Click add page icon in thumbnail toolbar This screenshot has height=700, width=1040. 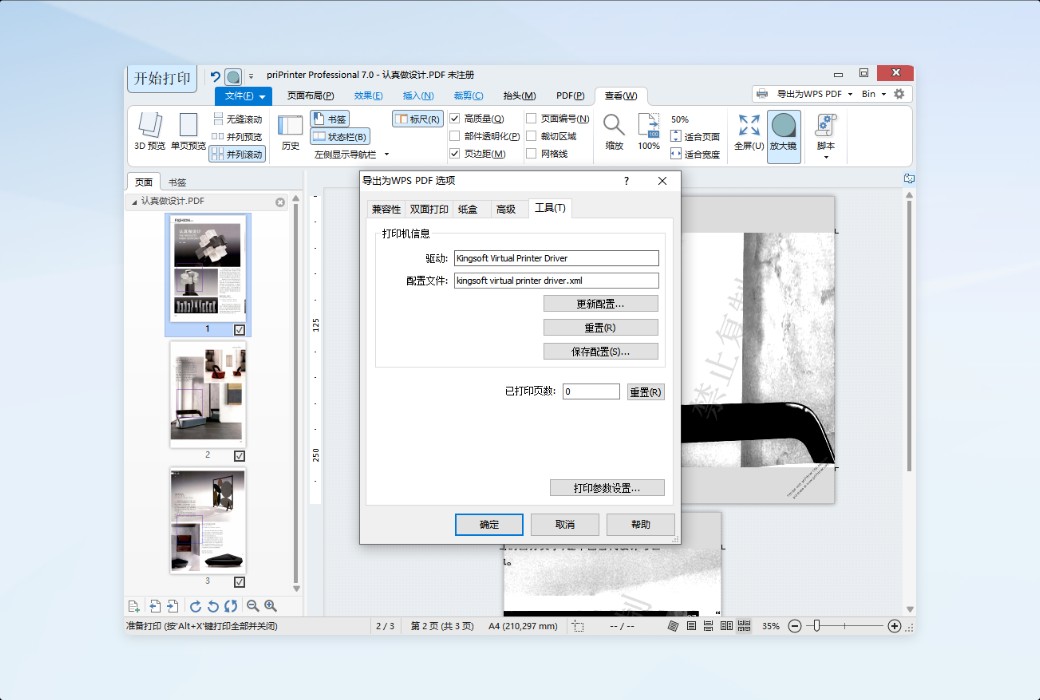(134, 606)
